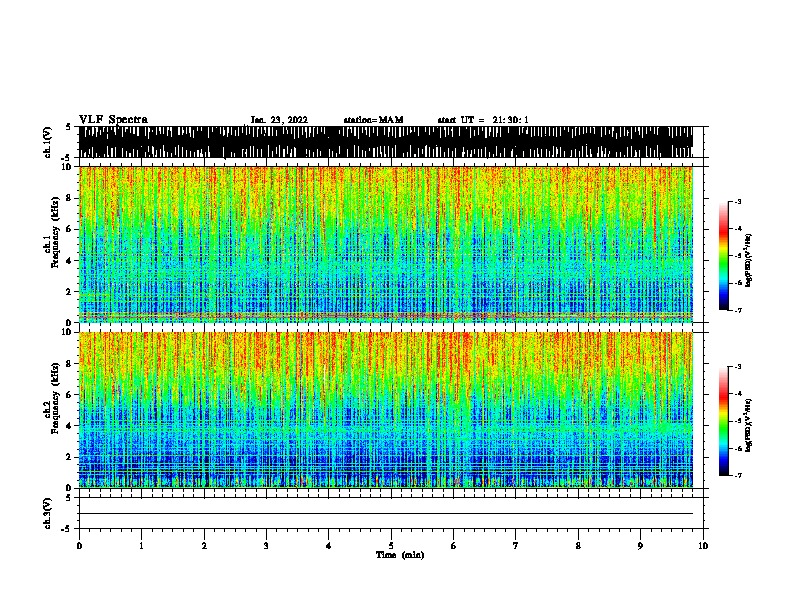
Task: Click the "-3" label on ch.1 color bar
Action: pos(738,201)
